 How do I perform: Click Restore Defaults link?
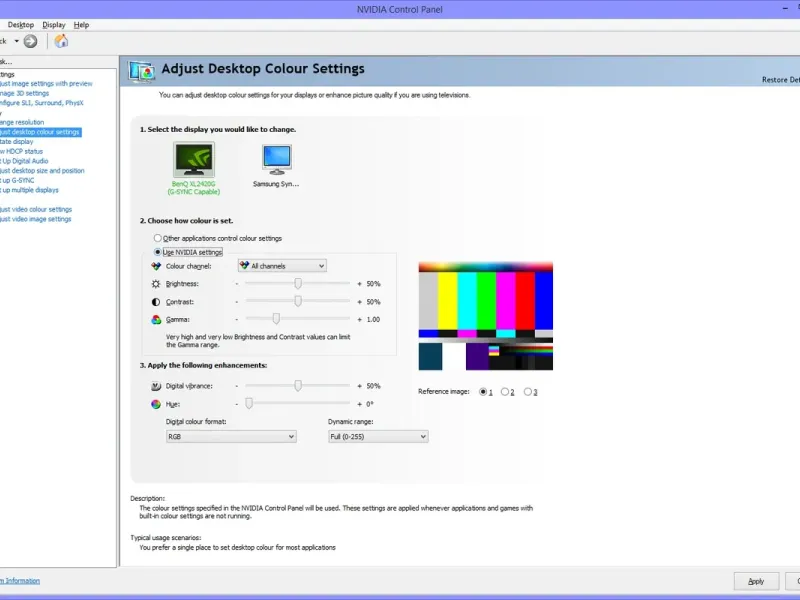[781, 80]
